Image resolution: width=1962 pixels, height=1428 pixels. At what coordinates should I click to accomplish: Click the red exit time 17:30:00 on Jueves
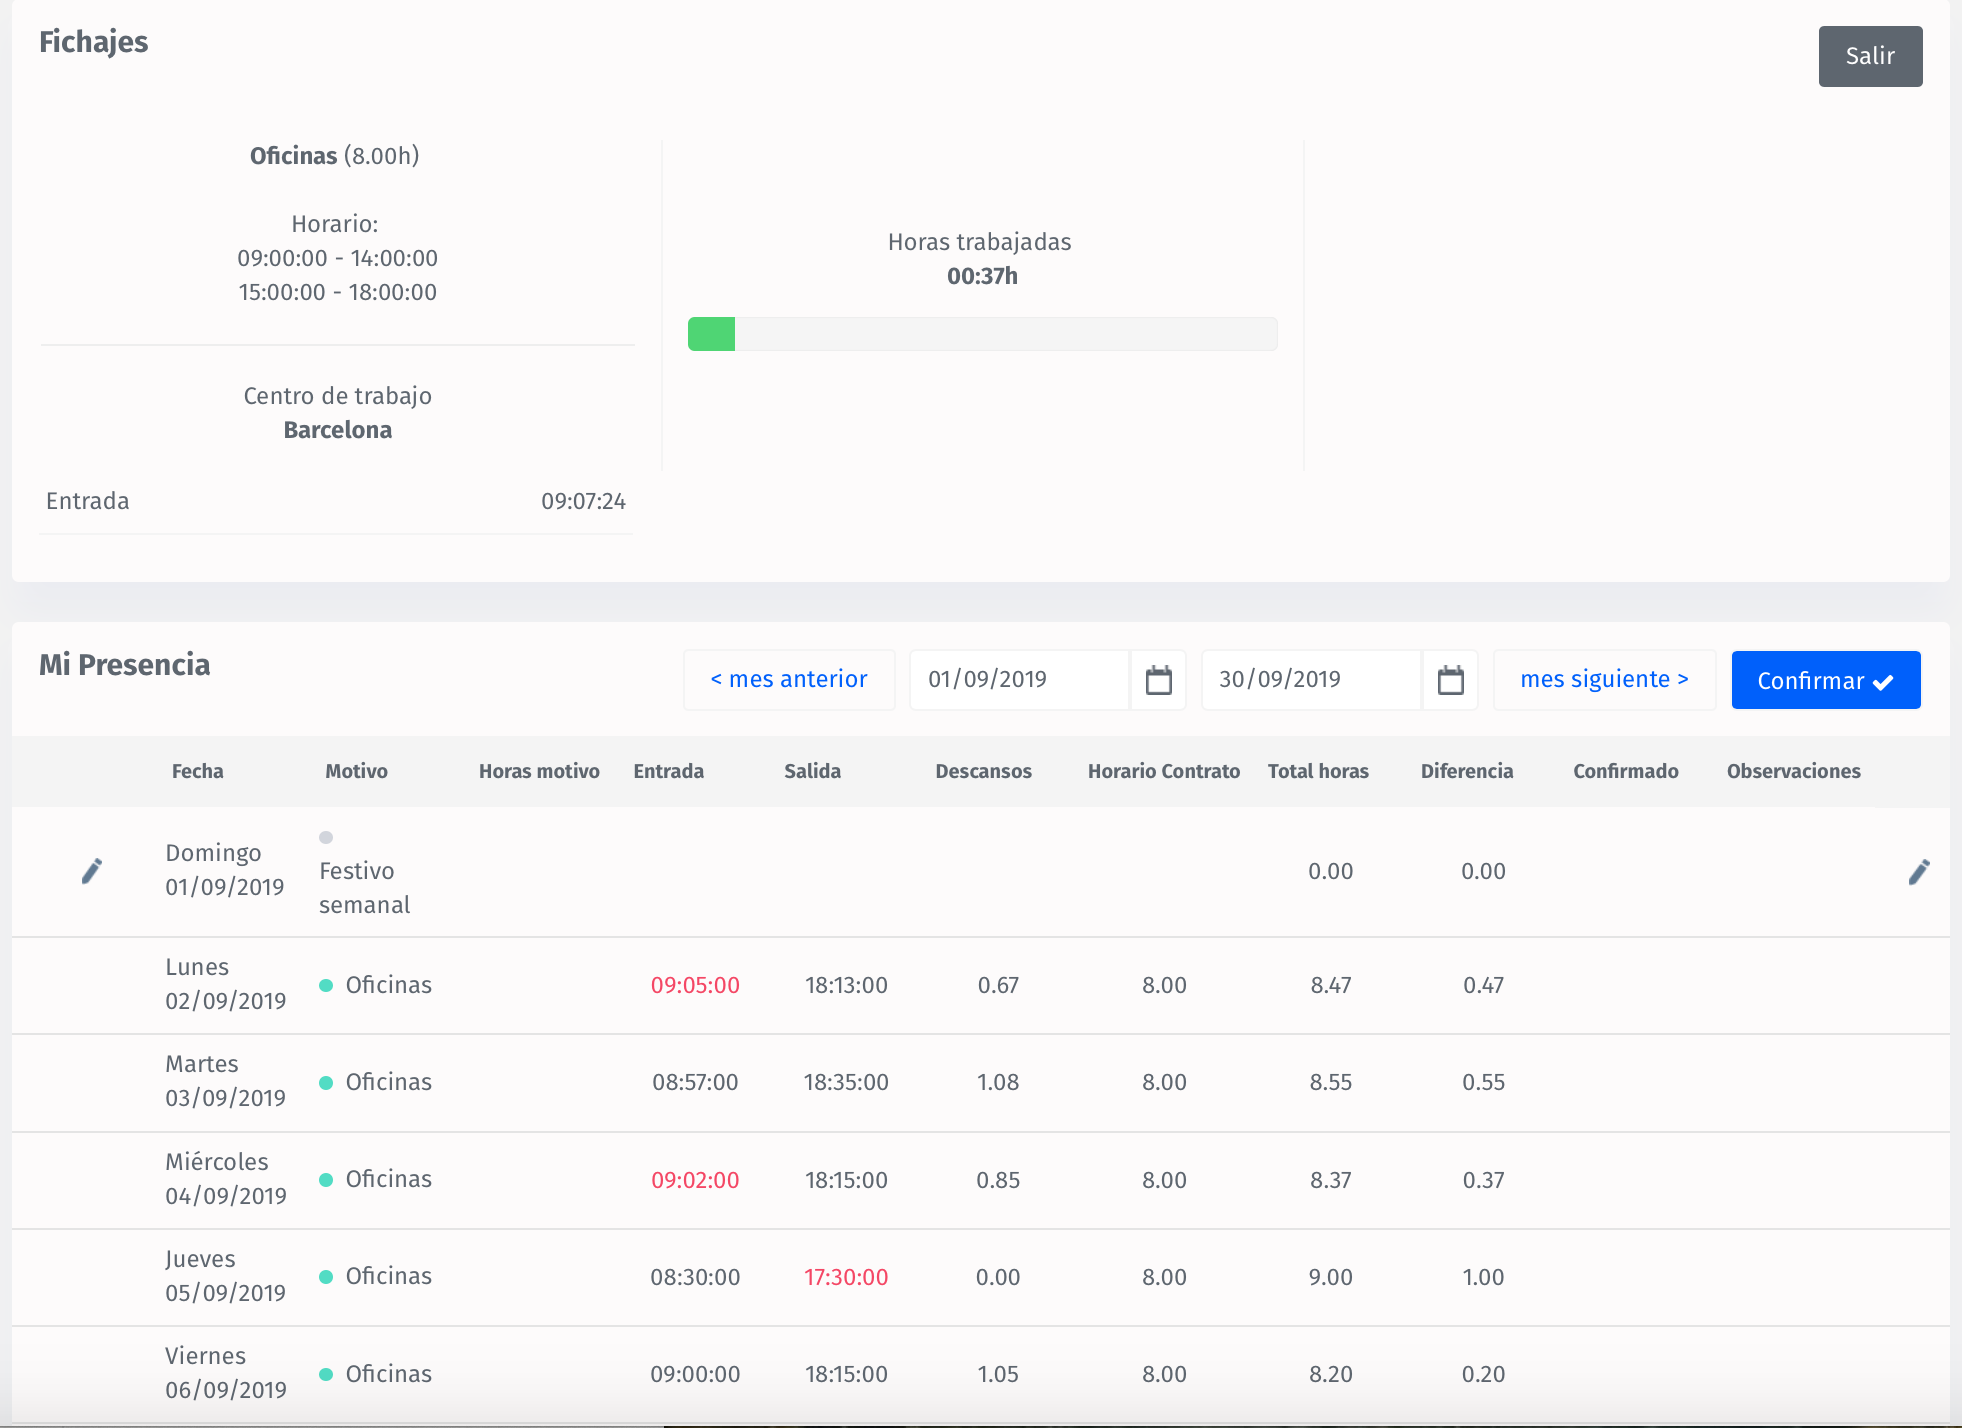click(846, 1276)
